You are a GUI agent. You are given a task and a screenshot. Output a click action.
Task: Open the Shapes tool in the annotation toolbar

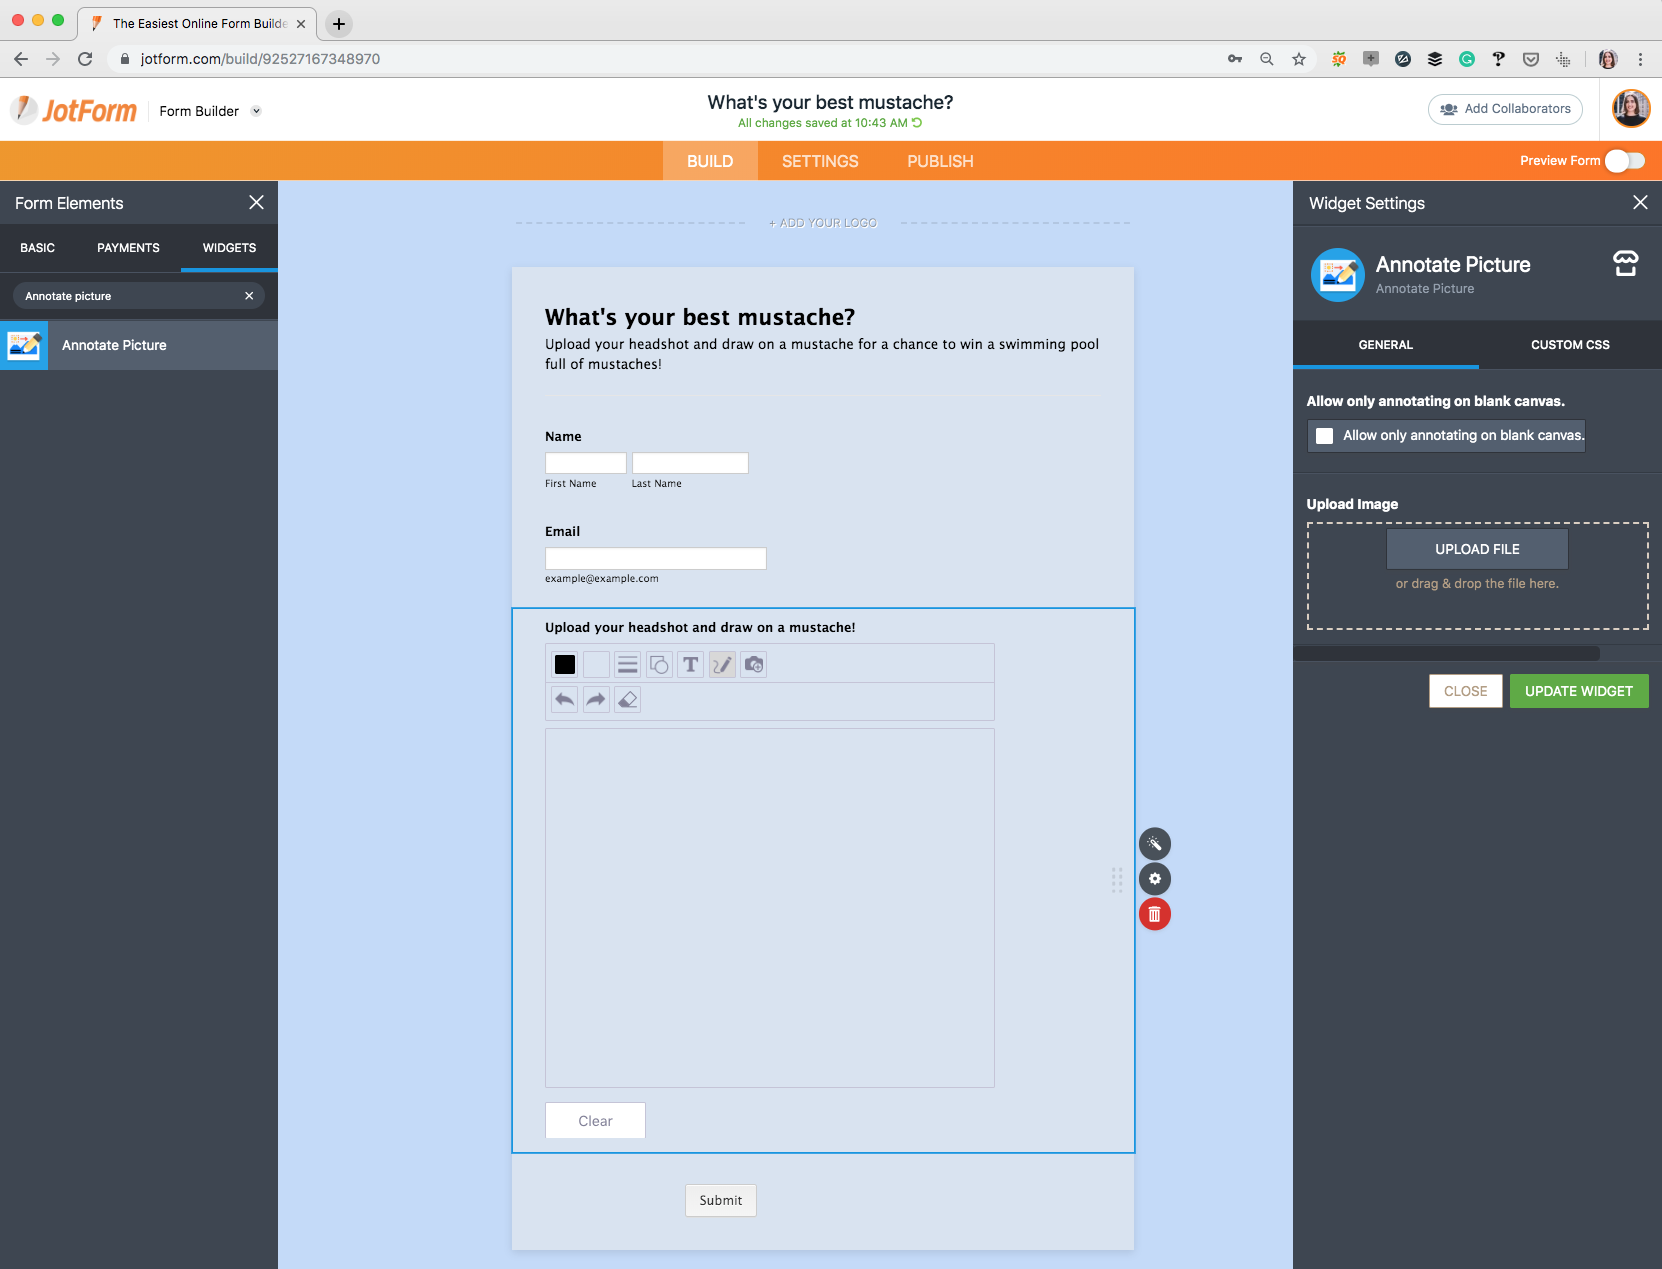coord(659,664)
